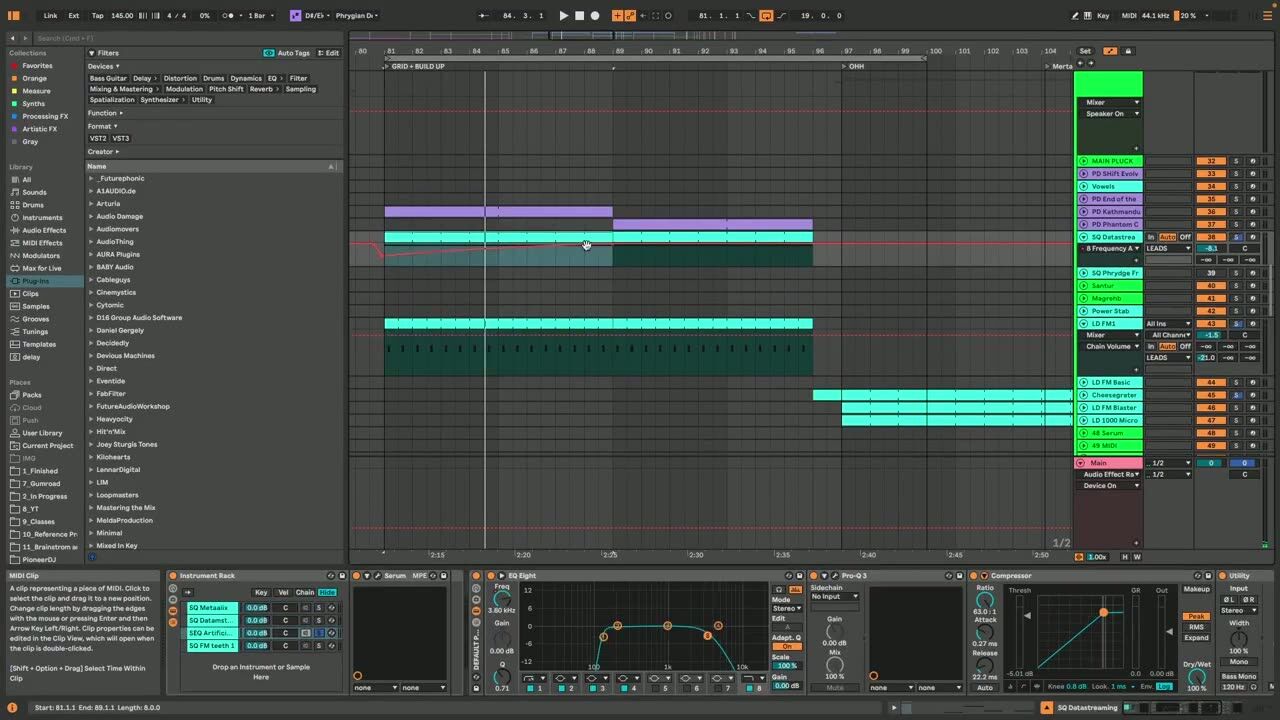Open the Sounds library category
The image size is (1280, 720).
tap(34, 192)
